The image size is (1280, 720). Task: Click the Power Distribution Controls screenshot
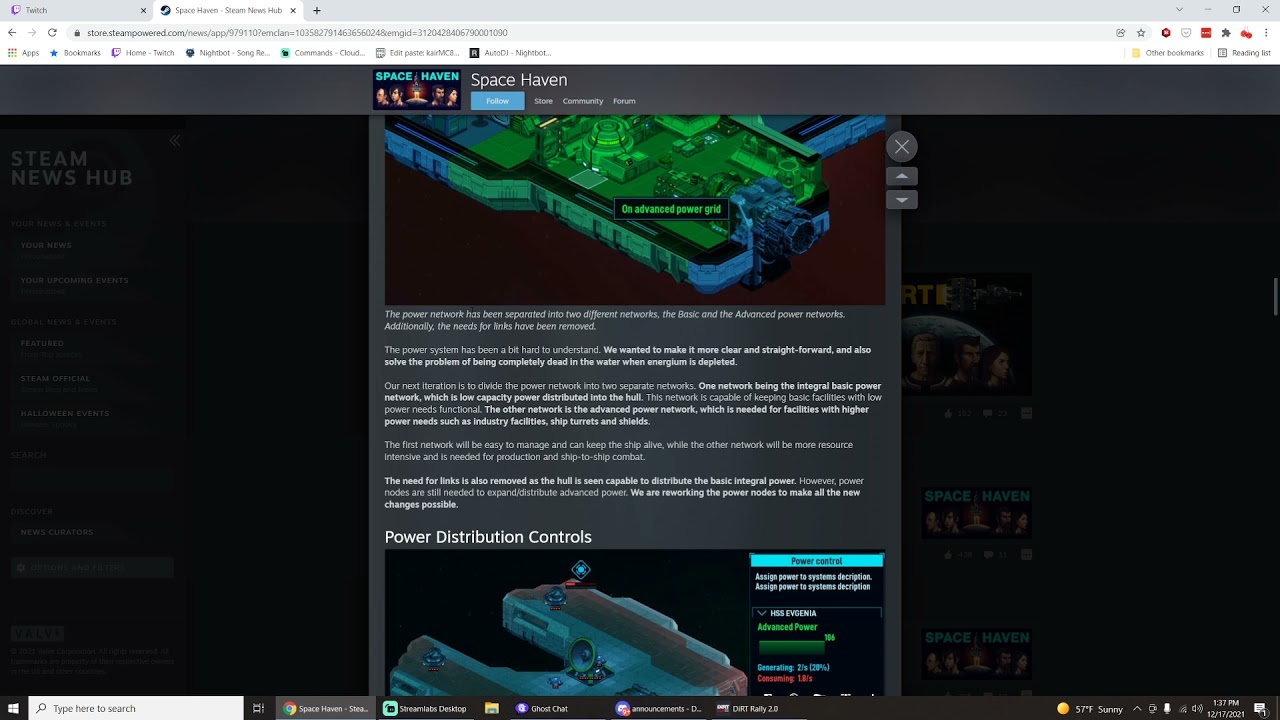[635, 623]
